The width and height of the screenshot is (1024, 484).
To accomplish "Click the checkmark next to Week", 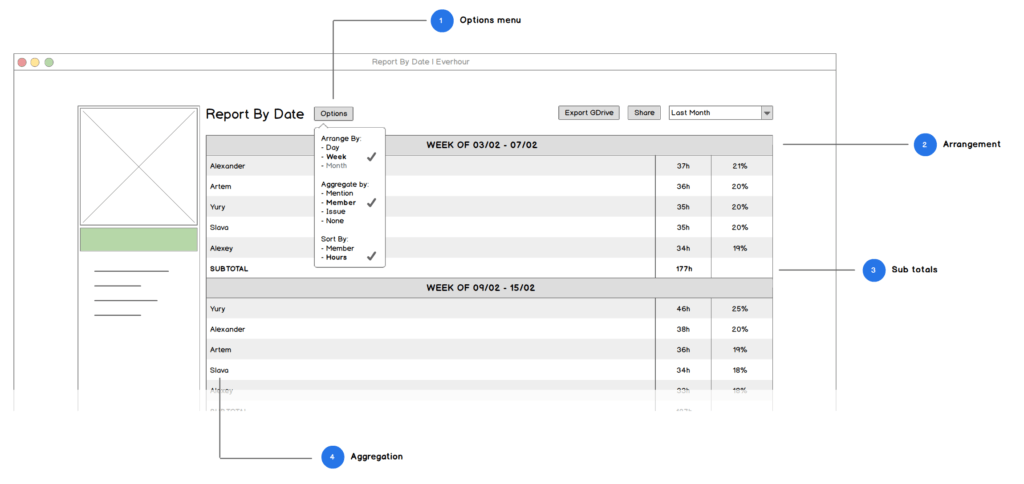I will point(371,157).
